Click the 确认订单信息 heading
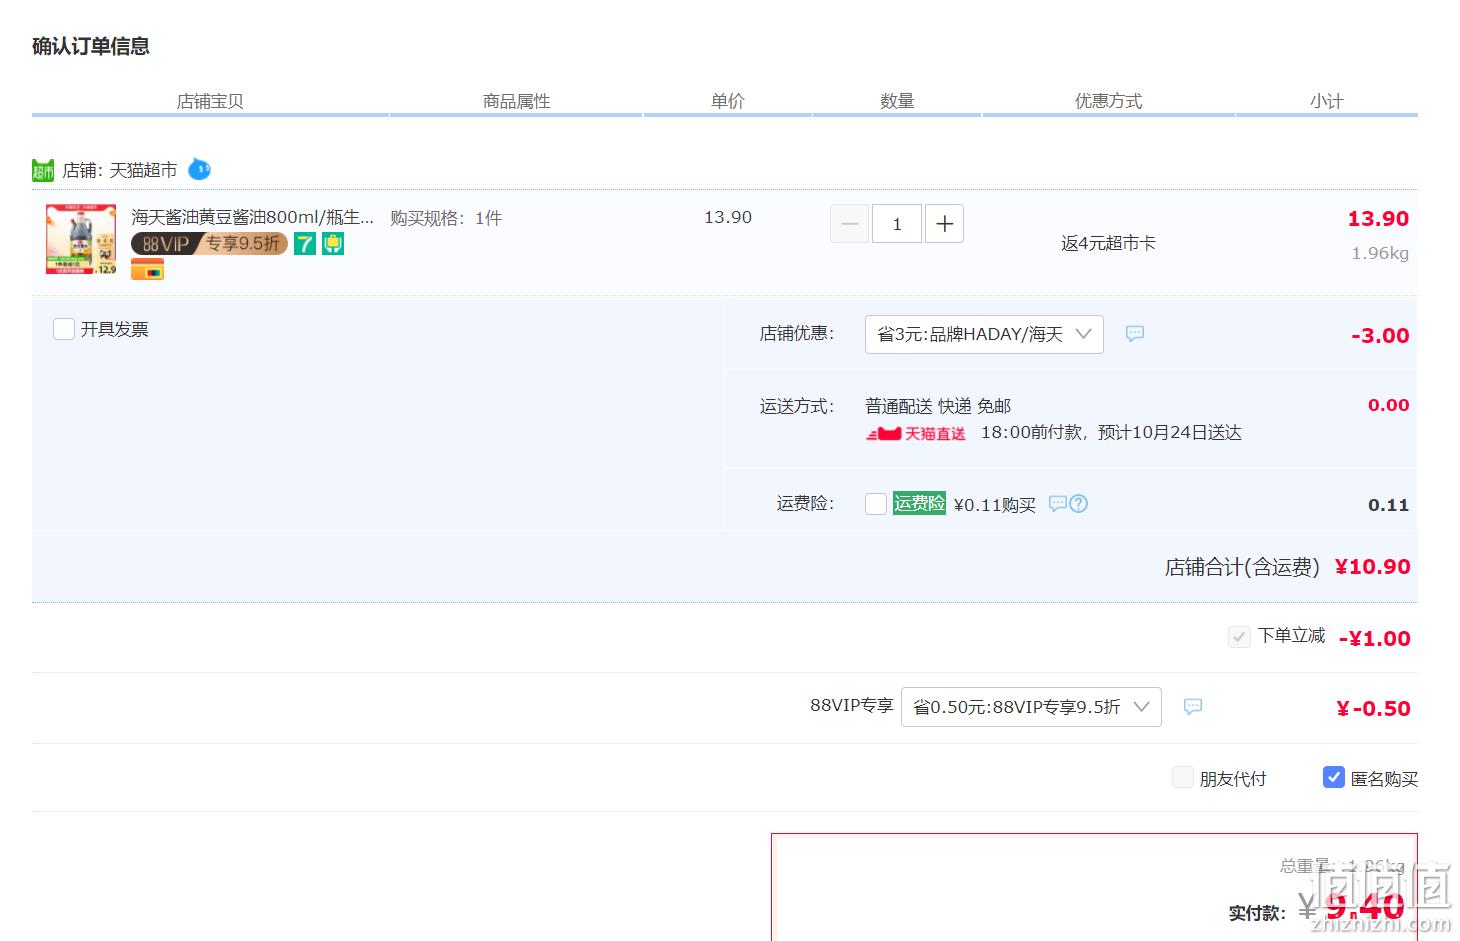Screen dimensions: 1460x941 (x=91, y=46)
